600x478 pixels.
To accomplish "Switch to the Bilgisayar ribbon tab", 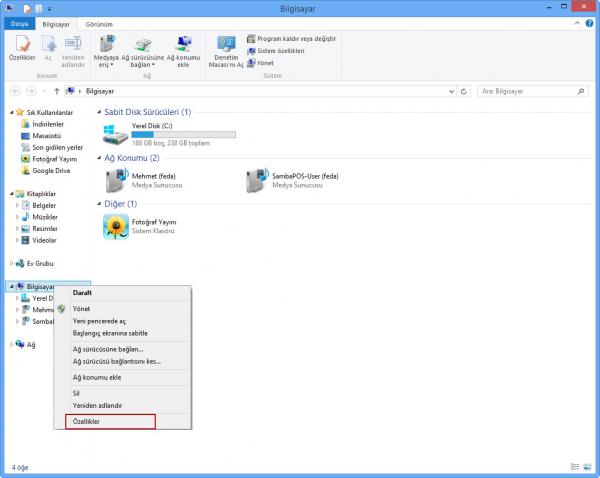I will click(x=56, y=24).
